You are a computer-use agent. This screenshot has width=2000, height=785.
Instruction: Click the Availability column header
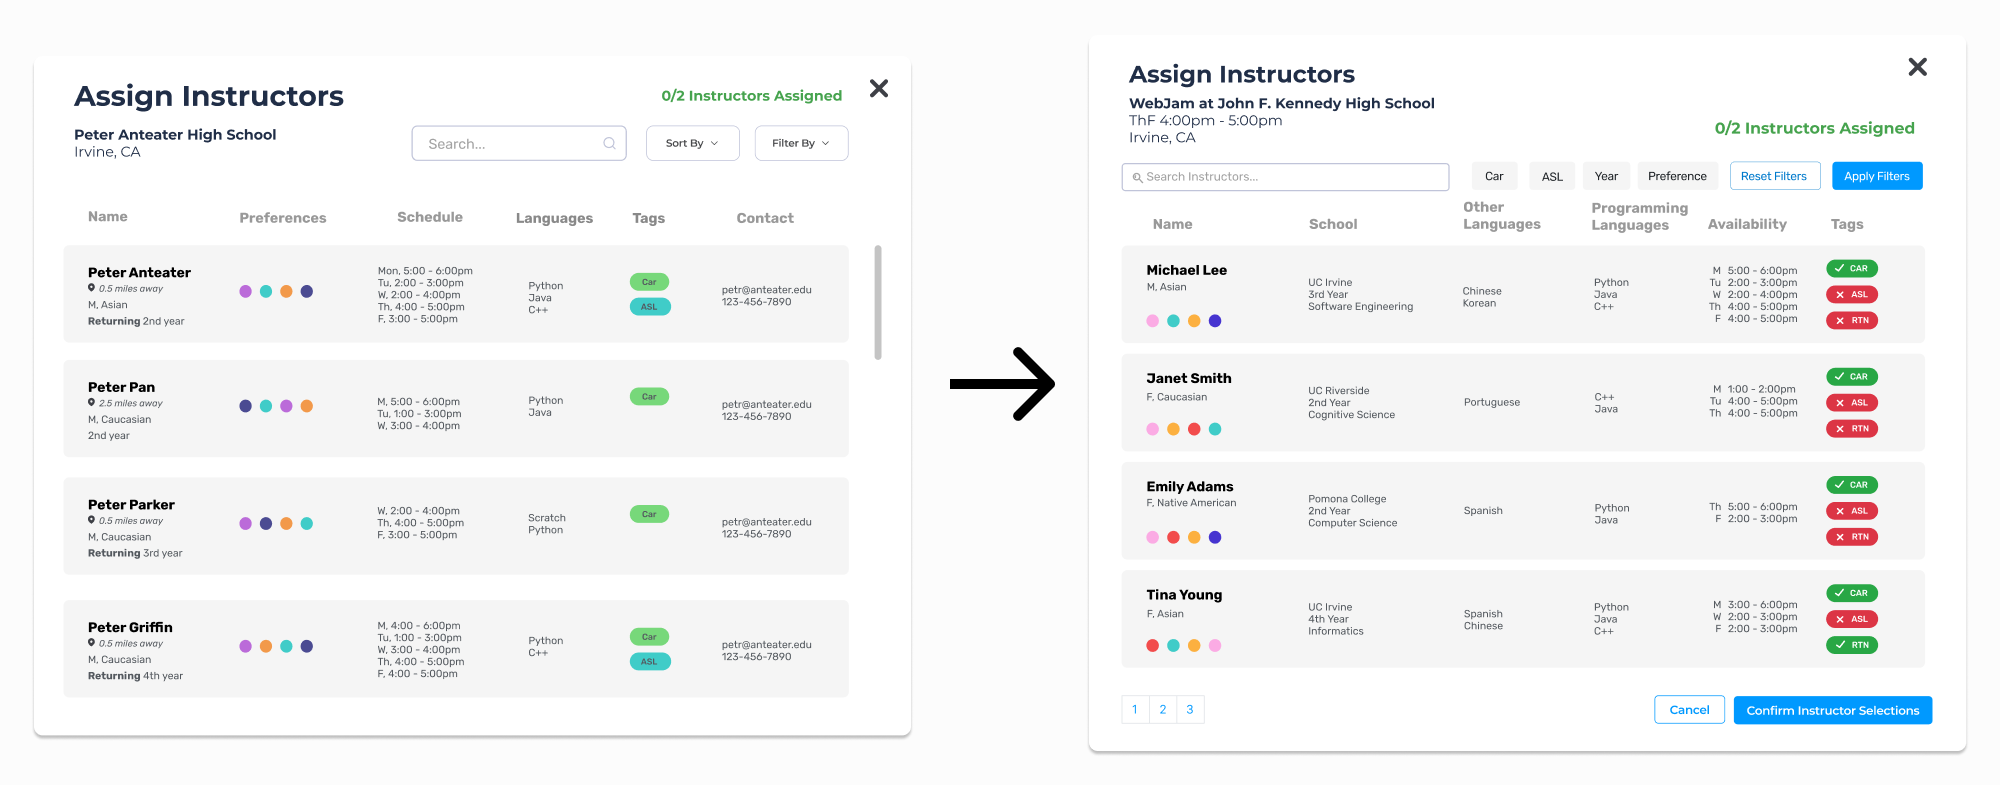(x=1747, y=224)
